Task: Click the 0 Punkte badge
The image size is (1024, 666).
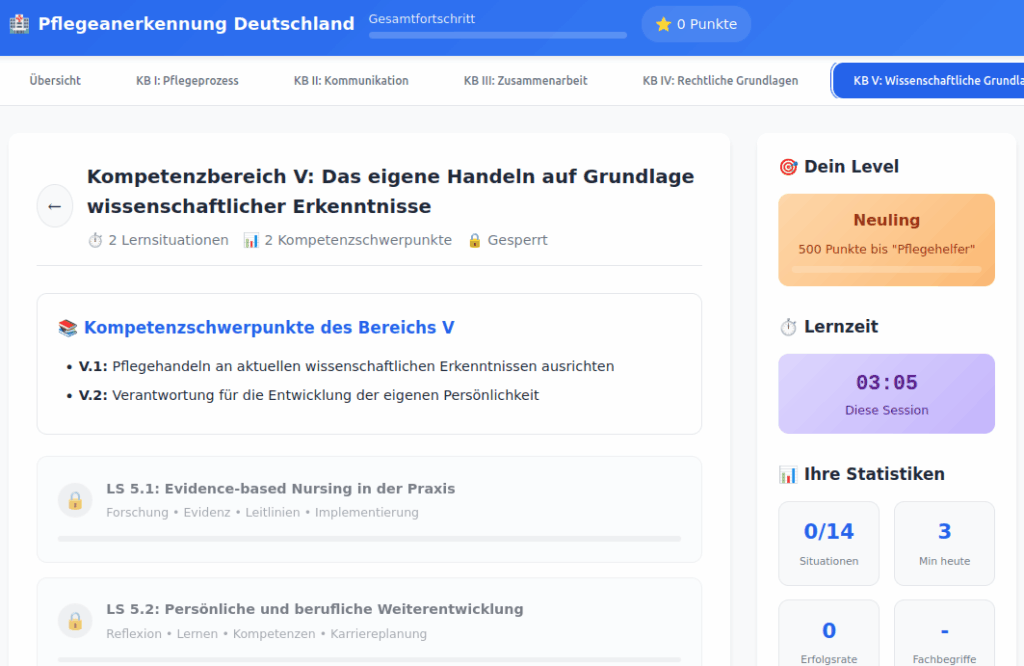Action: (696, 24)
